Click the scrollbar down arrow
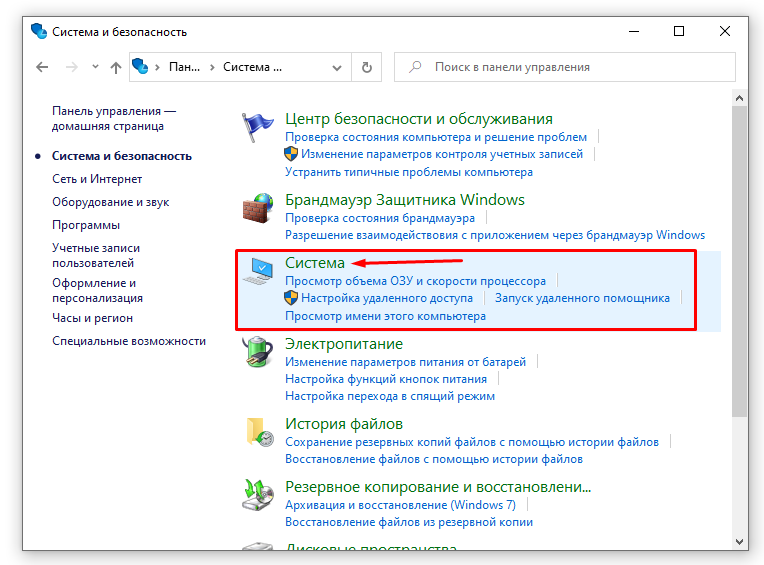The width and height of the screenshot is (764, 565). pos(739,541)
